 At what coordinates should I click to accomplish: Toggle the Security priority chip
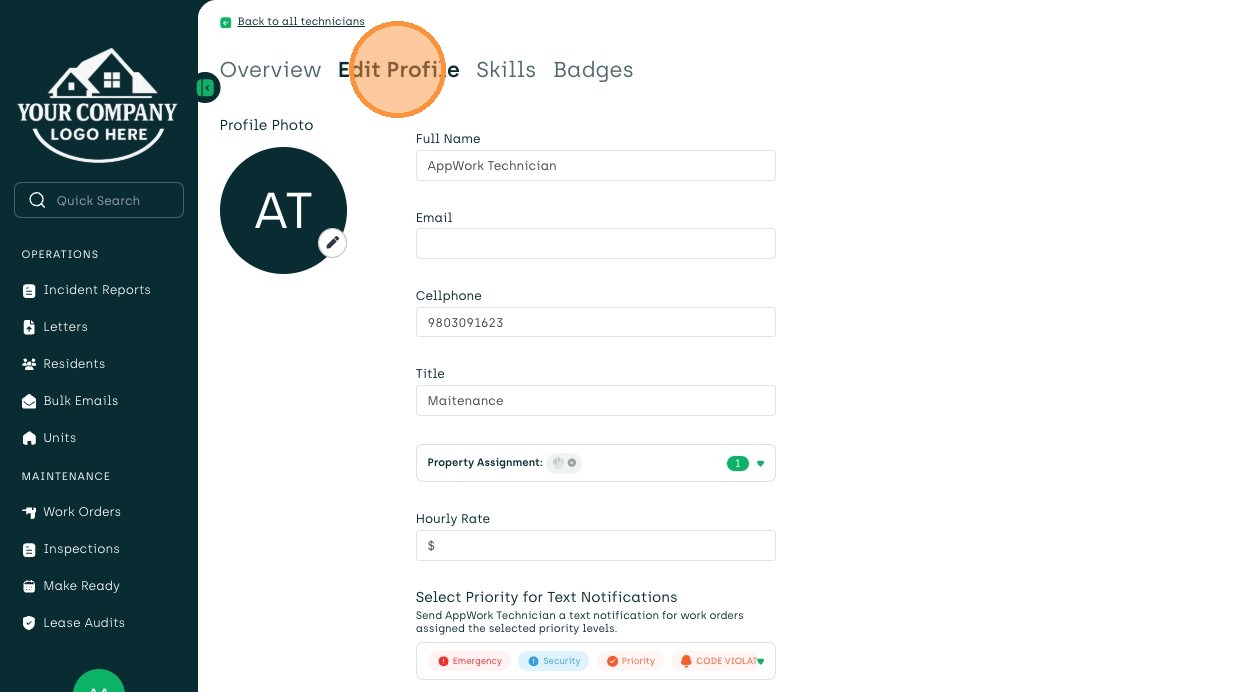click(553, 661)
